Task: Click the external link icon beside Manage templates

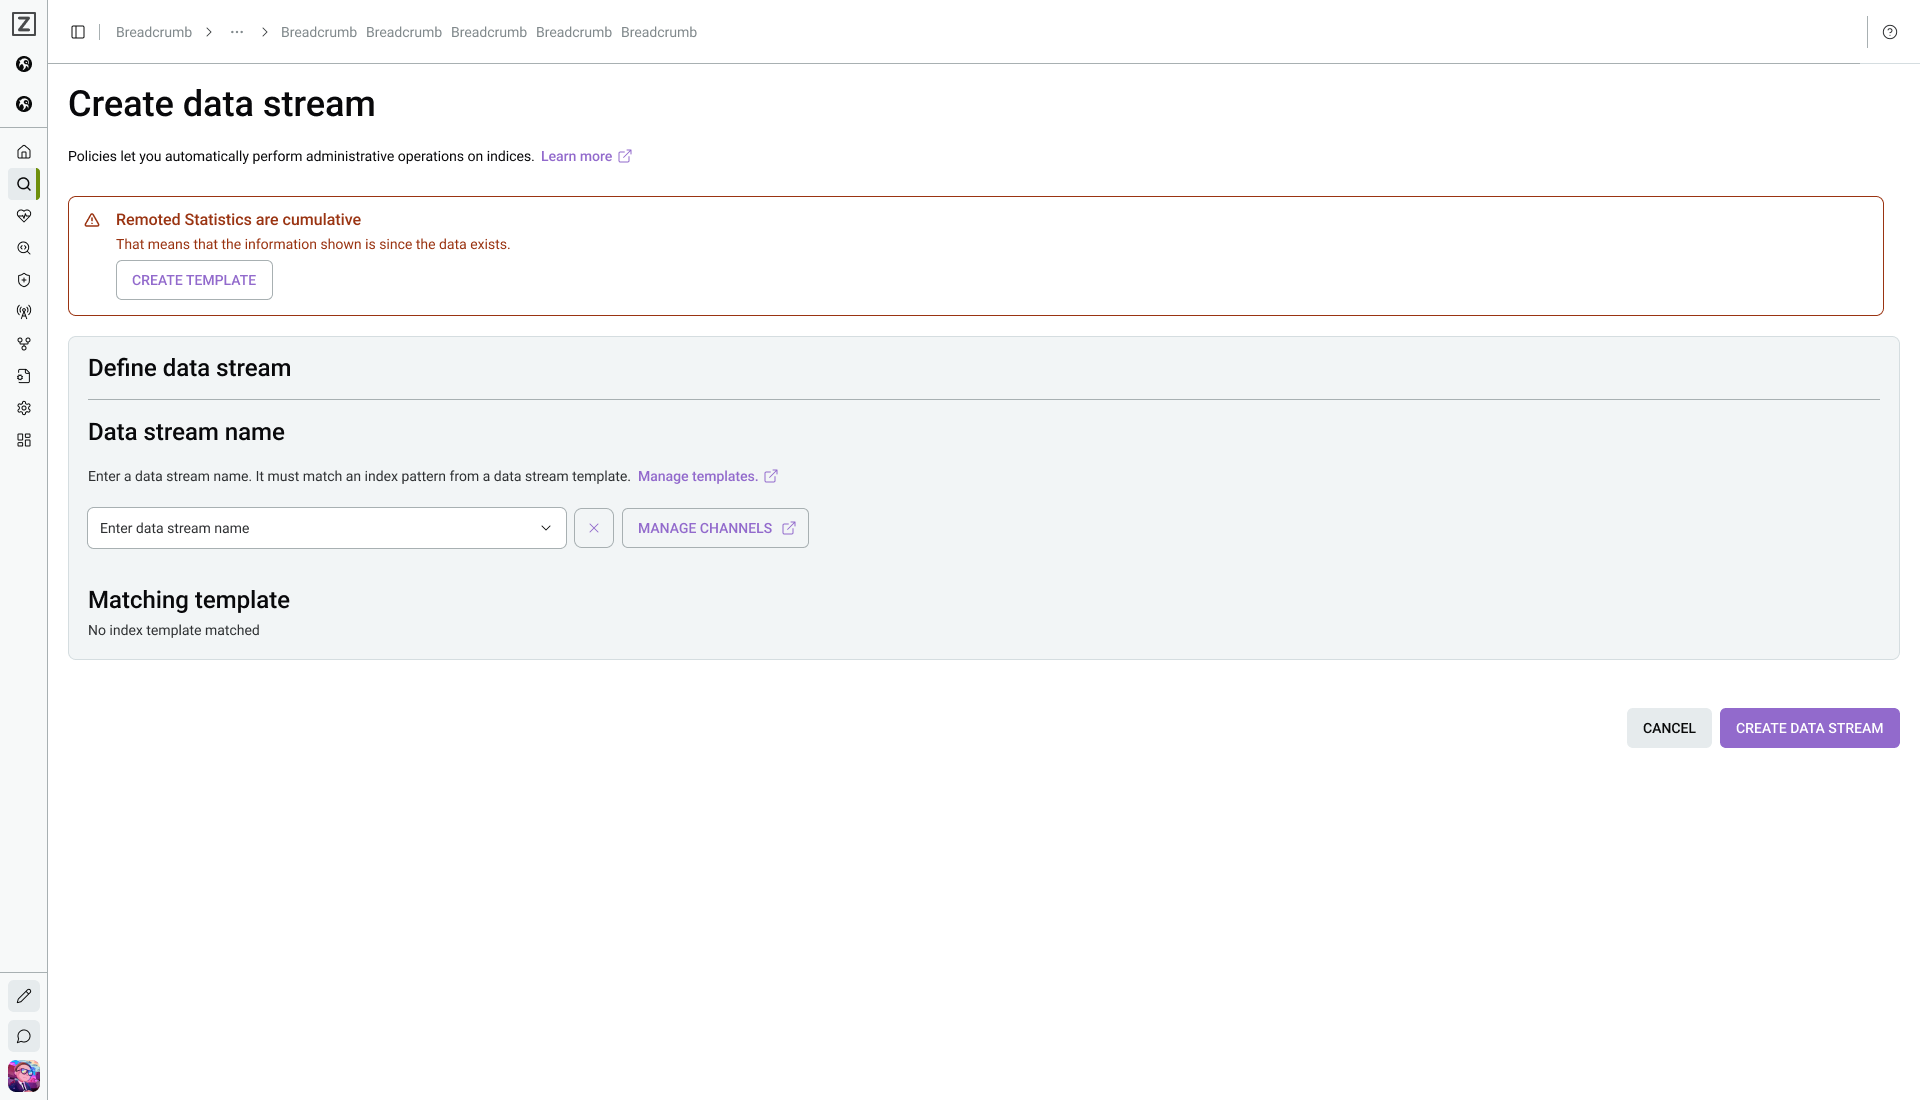Action: 771,476
